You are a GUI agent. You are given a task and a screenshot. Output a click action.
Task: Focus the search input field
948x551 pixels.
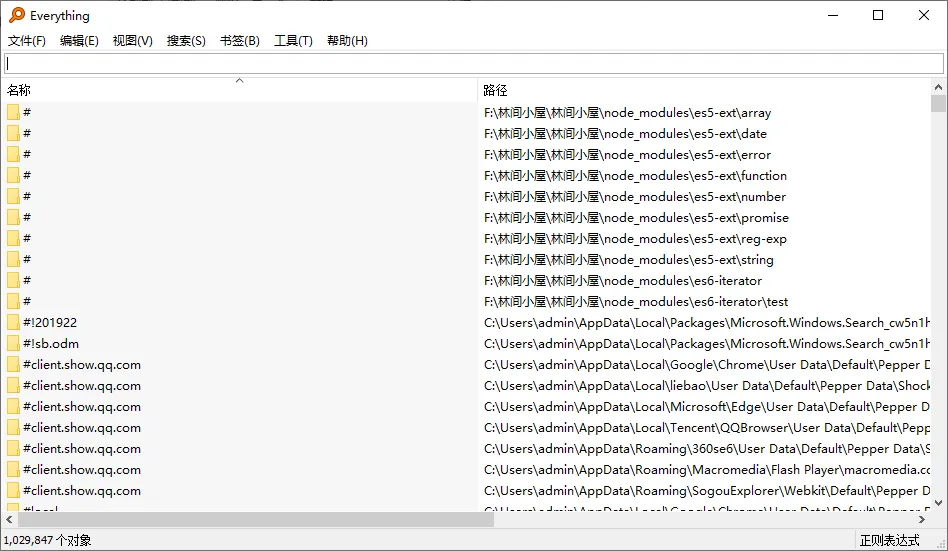pyautogui.click(x=474, y=64)
